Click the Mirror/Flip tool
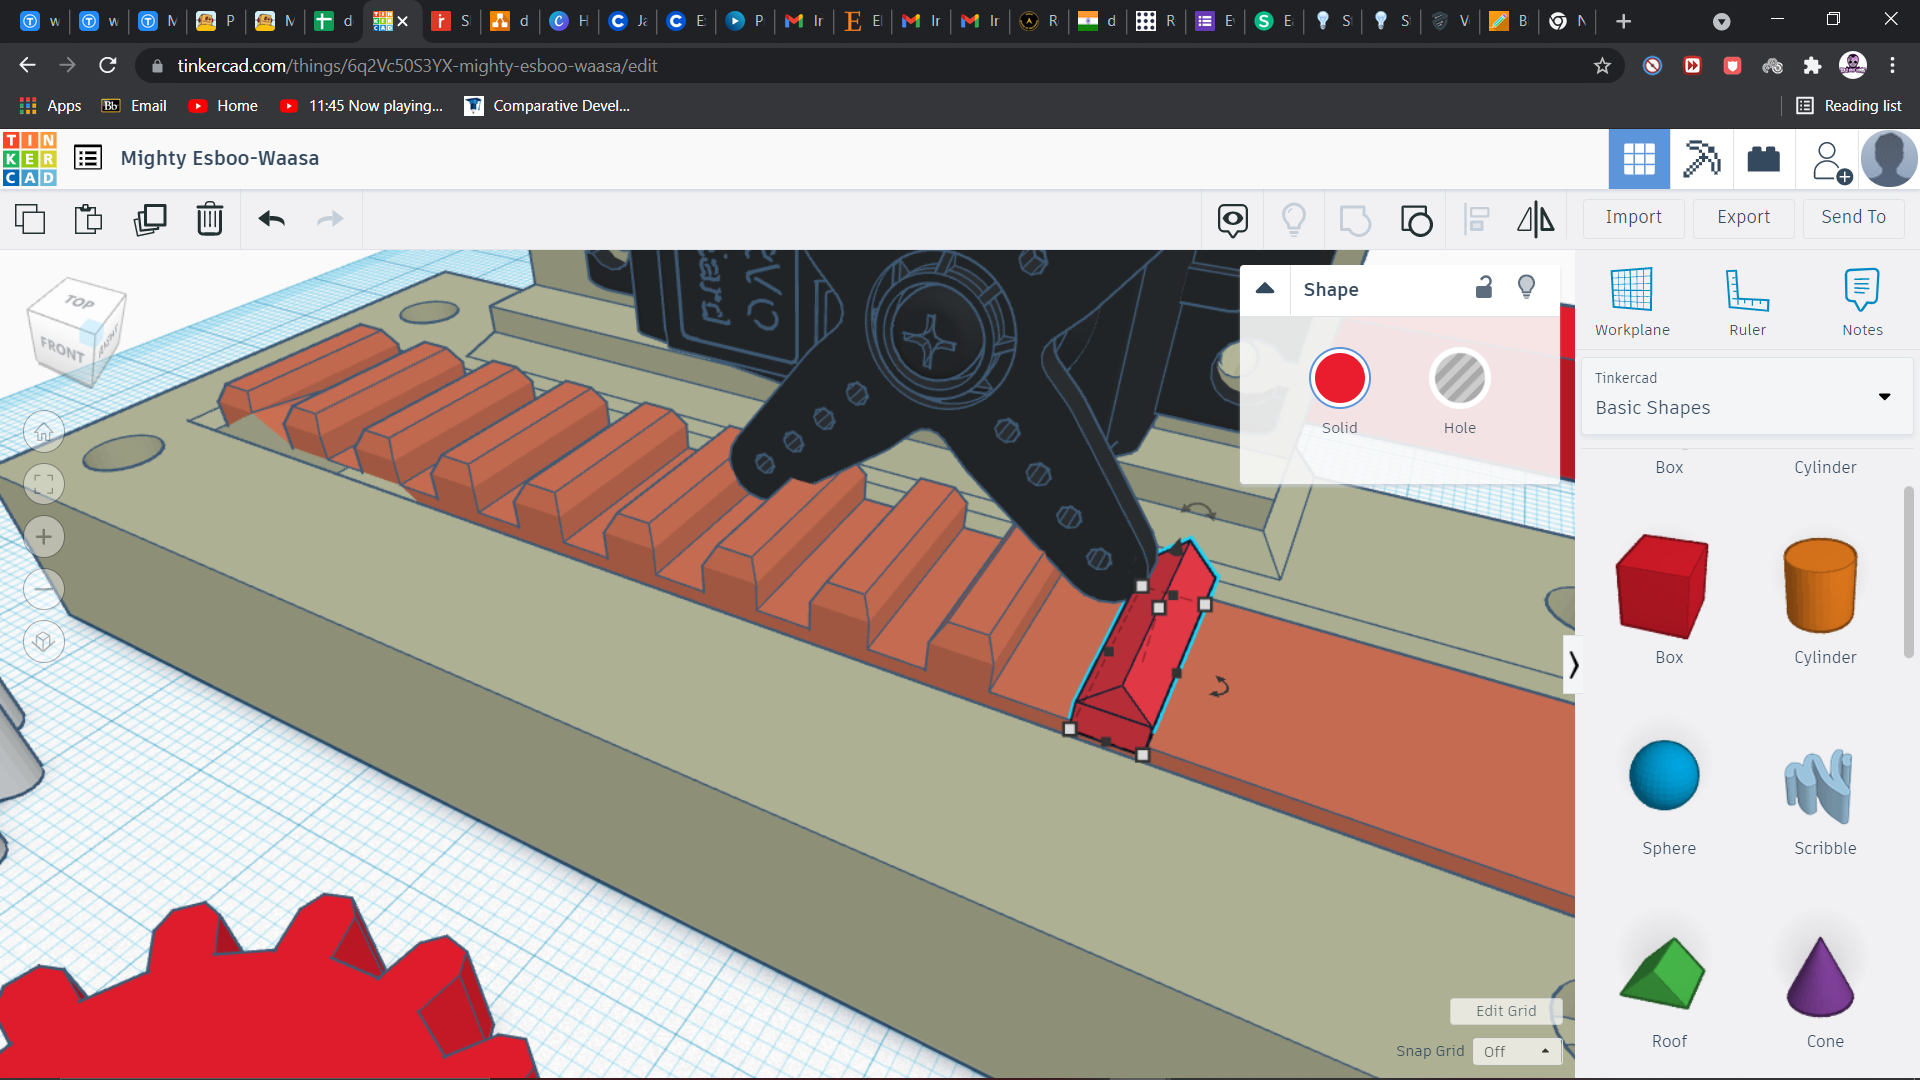This screenshot has height=1080, width=1920. [x=1535, y=219]
